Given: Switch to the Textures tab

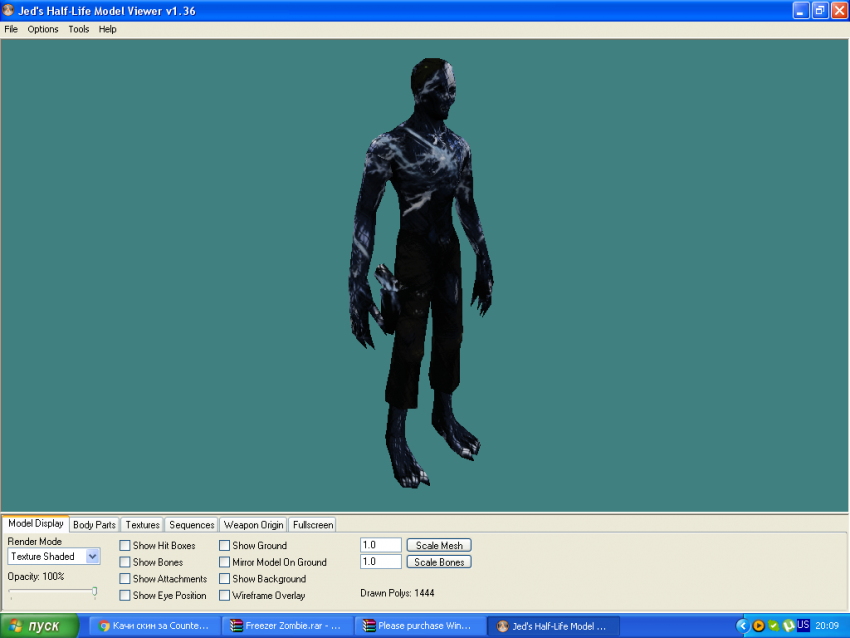Looking at the screenshot, I should pos(142,525).
